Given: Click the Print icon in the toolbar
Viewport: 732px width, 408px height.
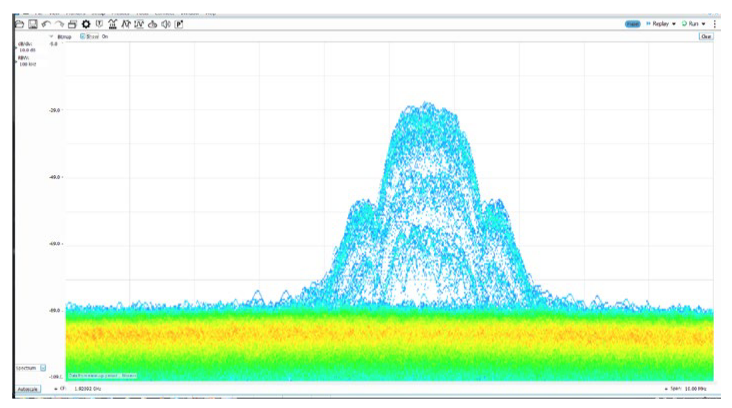Looking at the screenshot, I should pyautogui.click(x=73, y=23).
